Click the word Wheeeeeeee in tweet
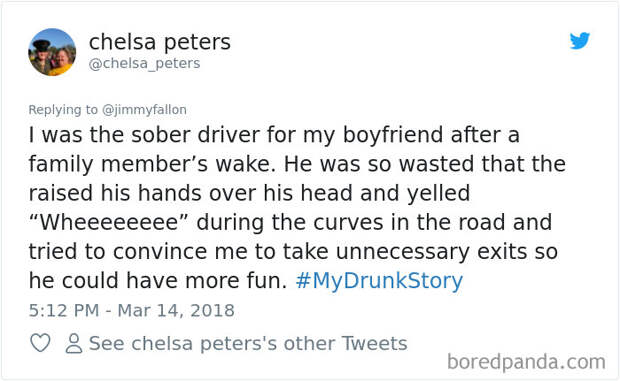The height and width of the screenshot is (381, 620). click(x=110, y=223)
